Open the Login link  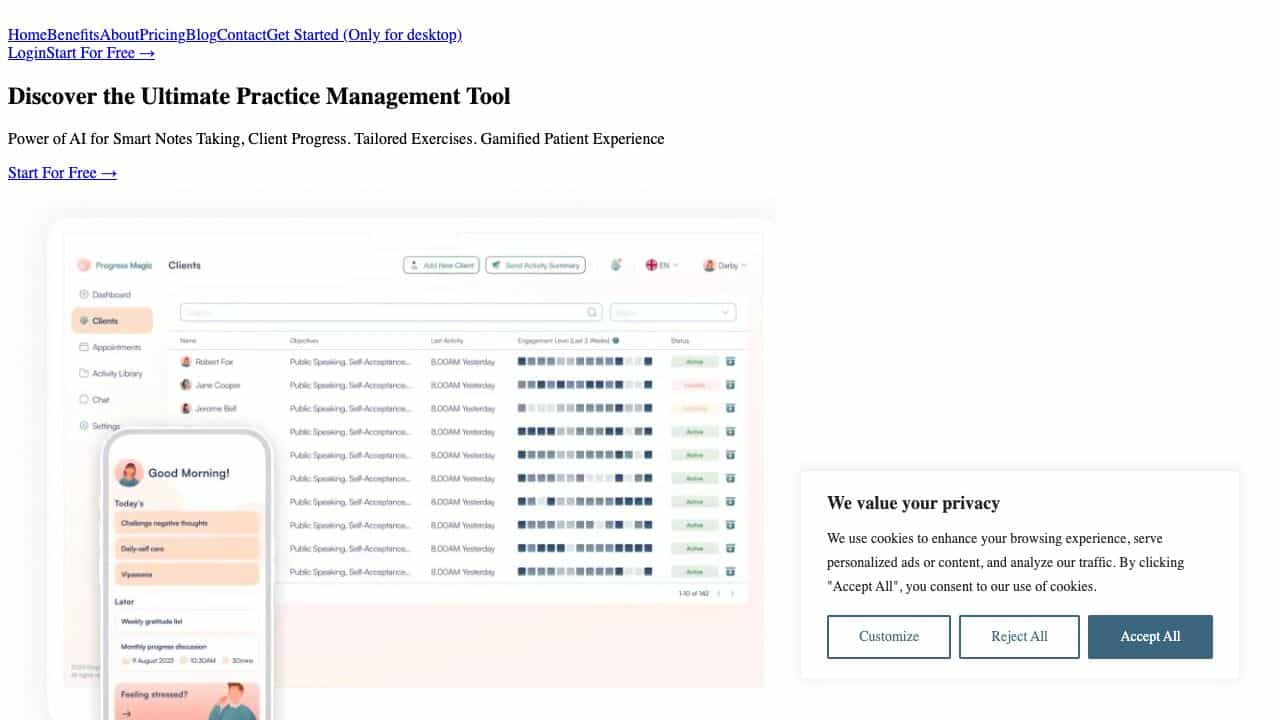coord(27,53)
